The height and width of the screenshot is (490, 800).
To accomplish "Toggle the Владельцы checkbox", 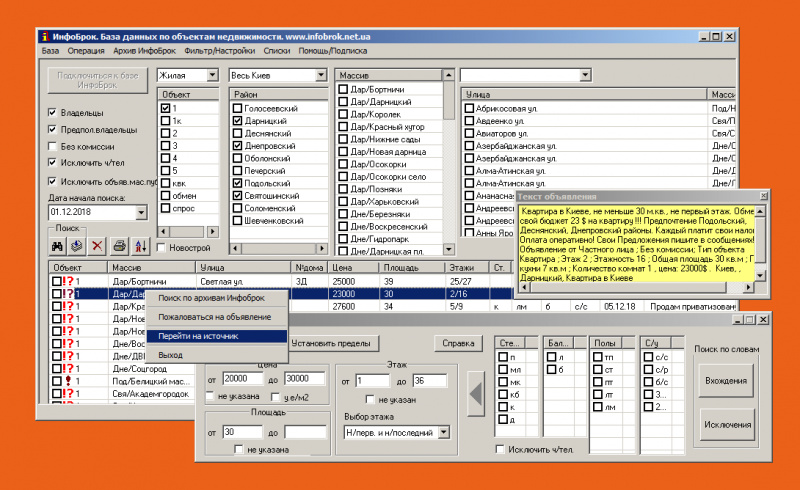I will point(53,113).
